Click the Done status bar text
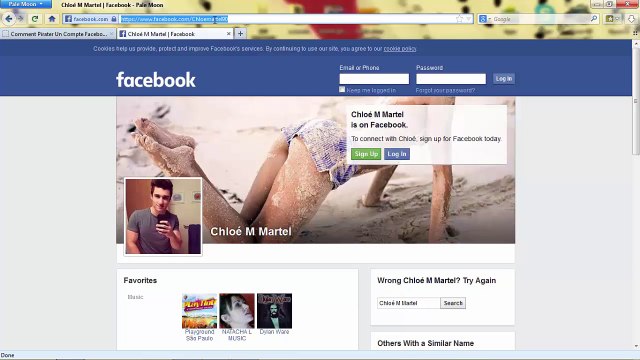Image resolution: width=640 pixels, height=360 pixels. [7, 355]
